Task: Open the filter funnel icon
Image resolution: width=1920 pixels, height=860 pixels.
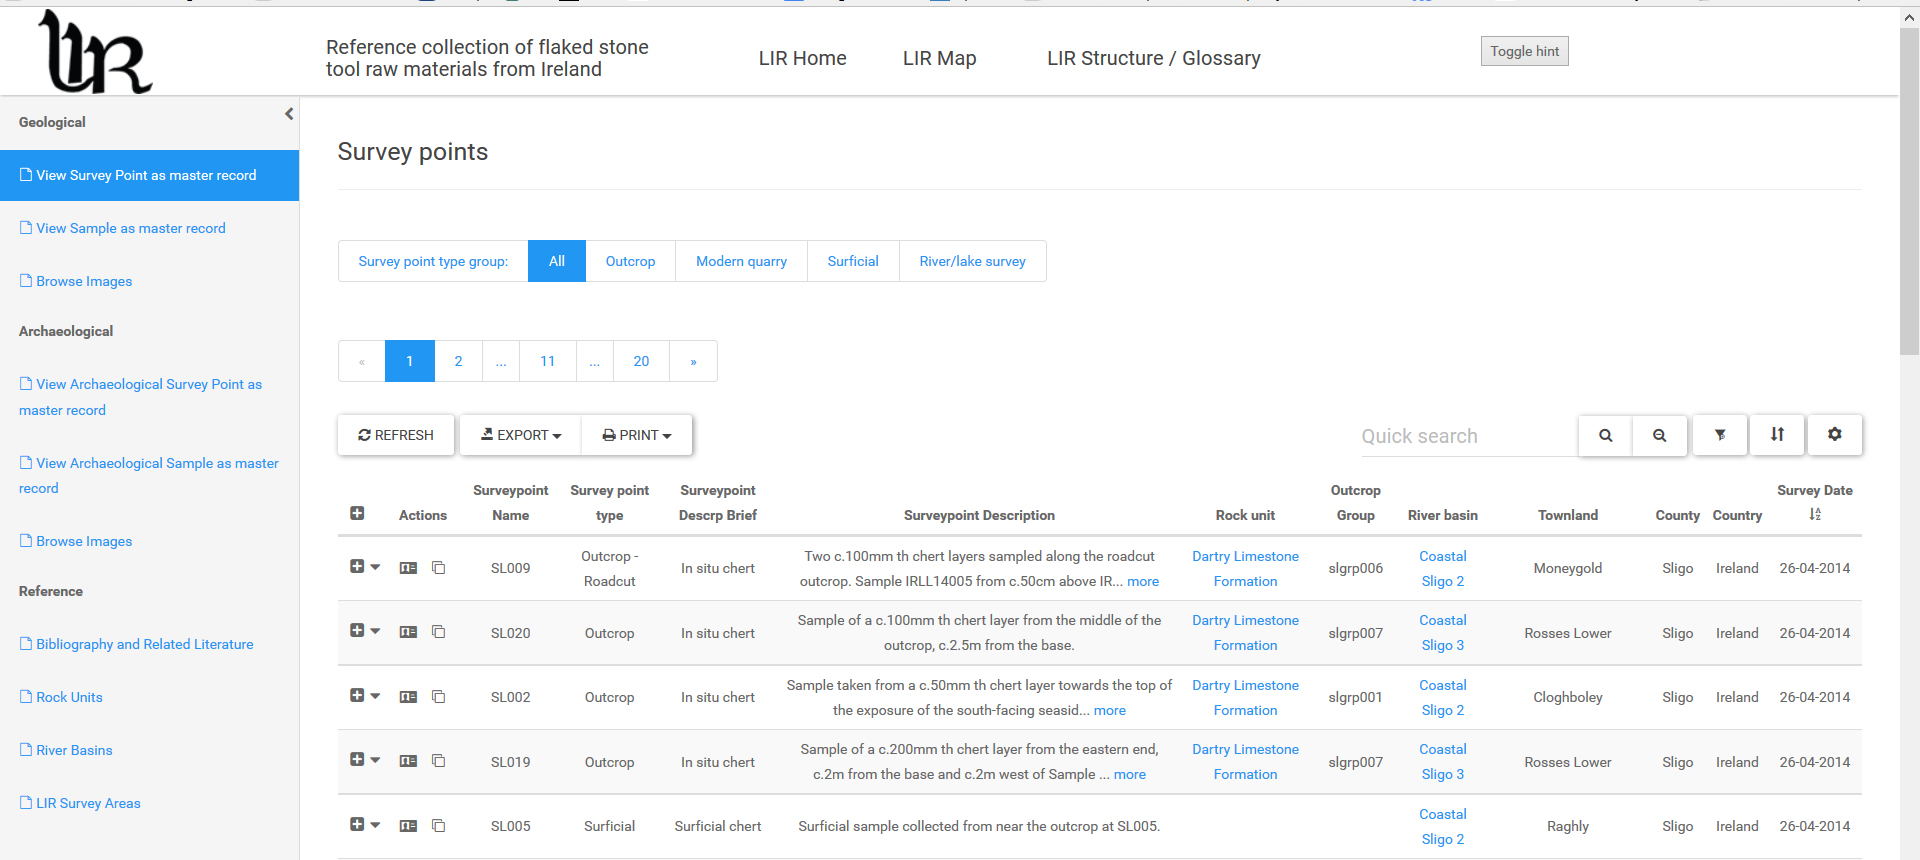Action: coord(1720,435)
